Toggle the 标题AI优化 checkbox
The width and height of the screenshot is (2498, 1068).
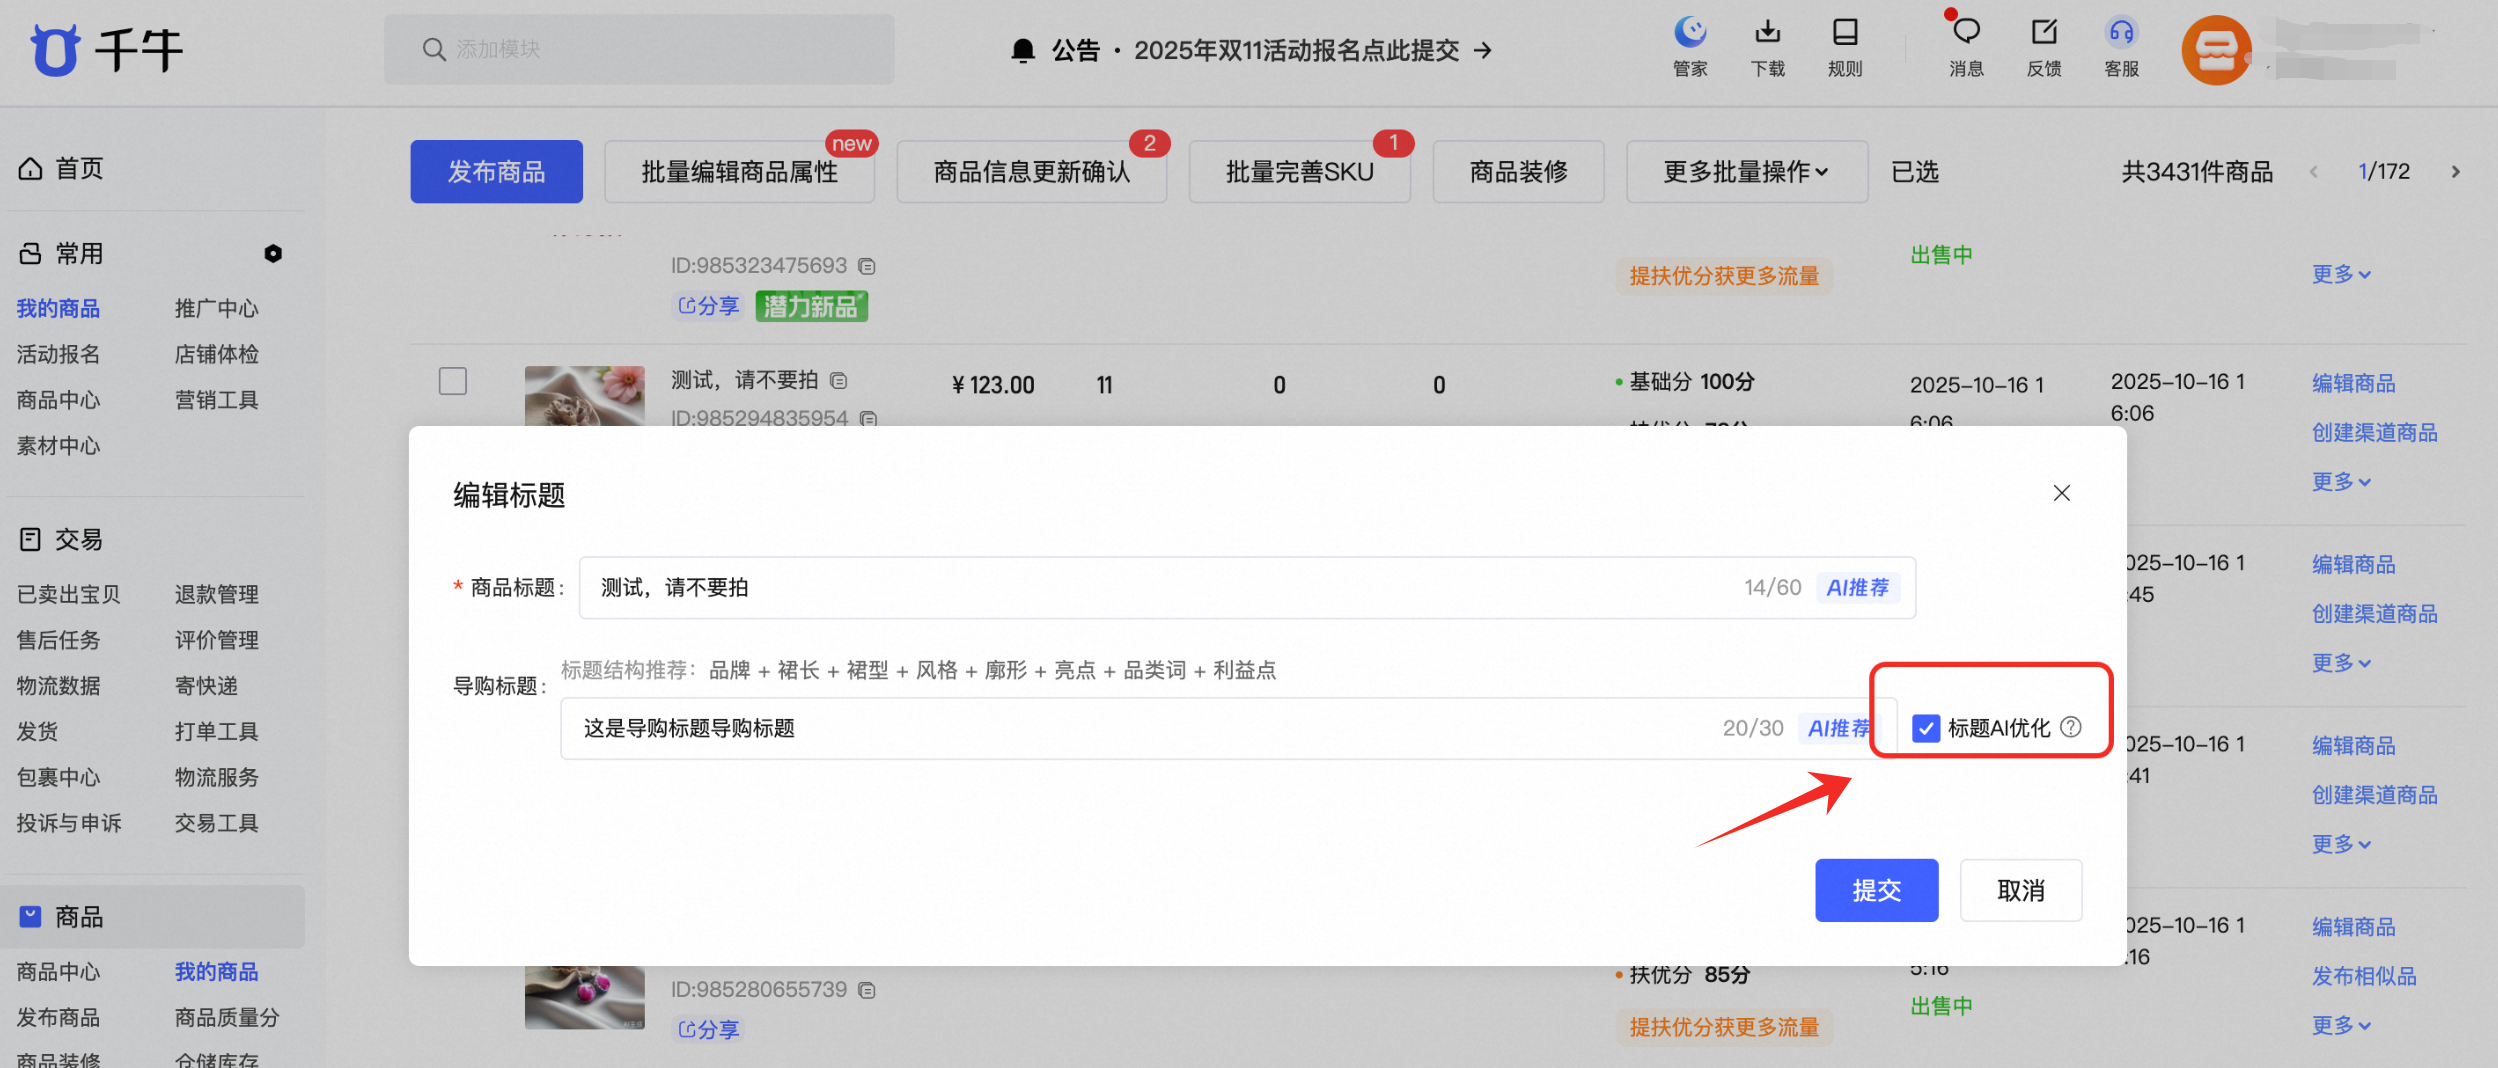coord(1925,728)
